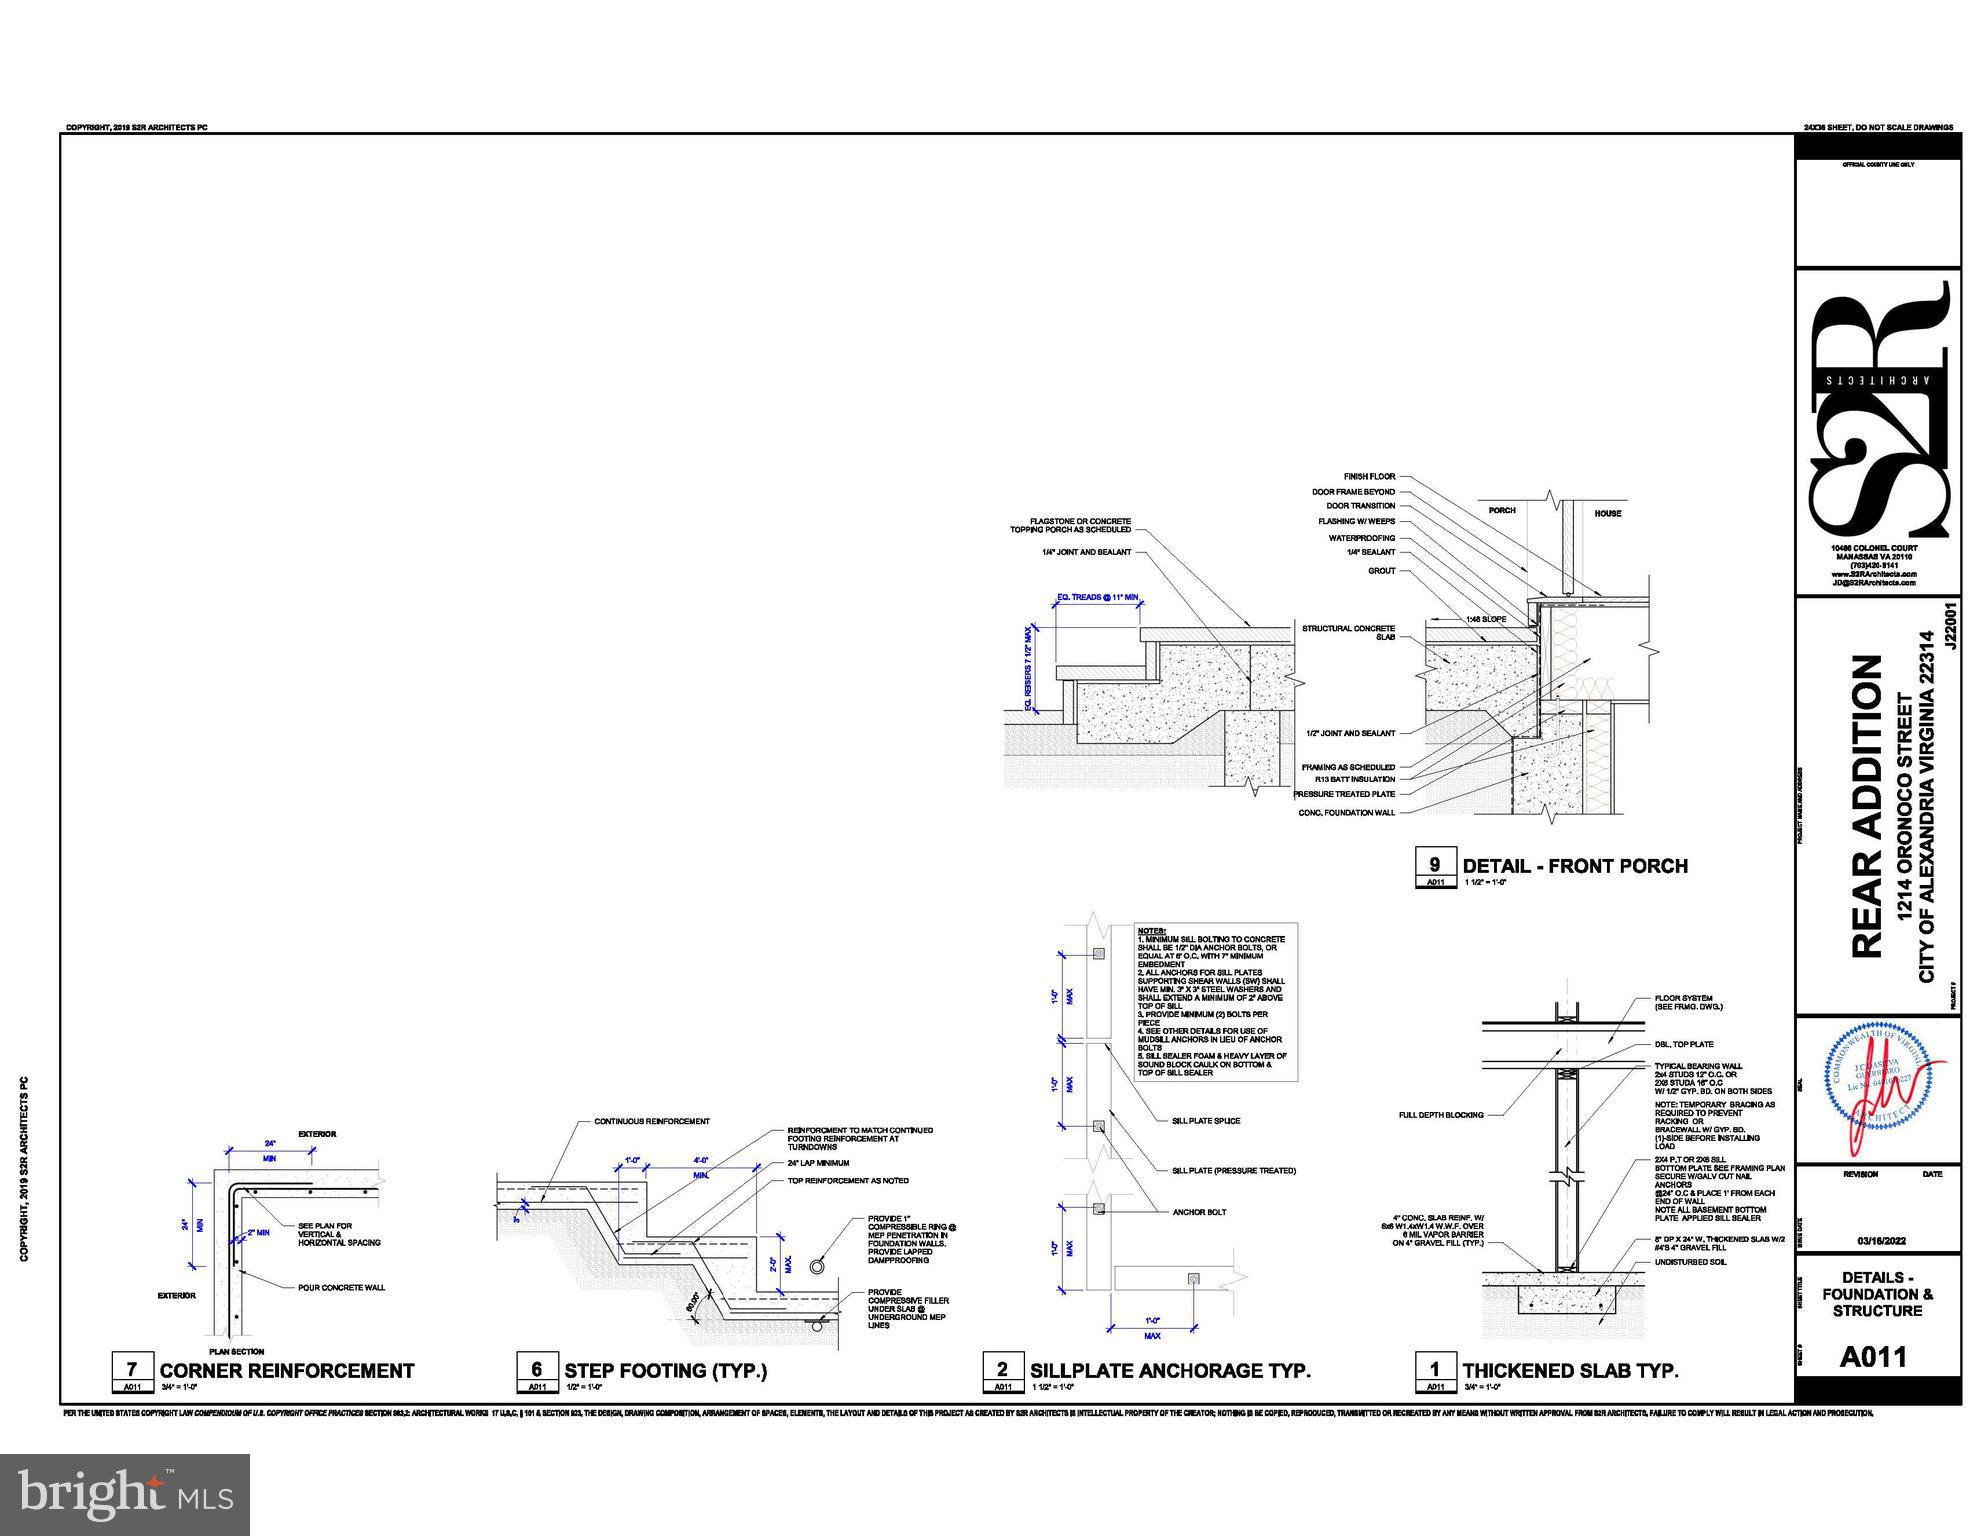Open the www.S2RArchitects.com website link
The height and width of the screenshot is (1536, 1988).
coord(1873,574)
